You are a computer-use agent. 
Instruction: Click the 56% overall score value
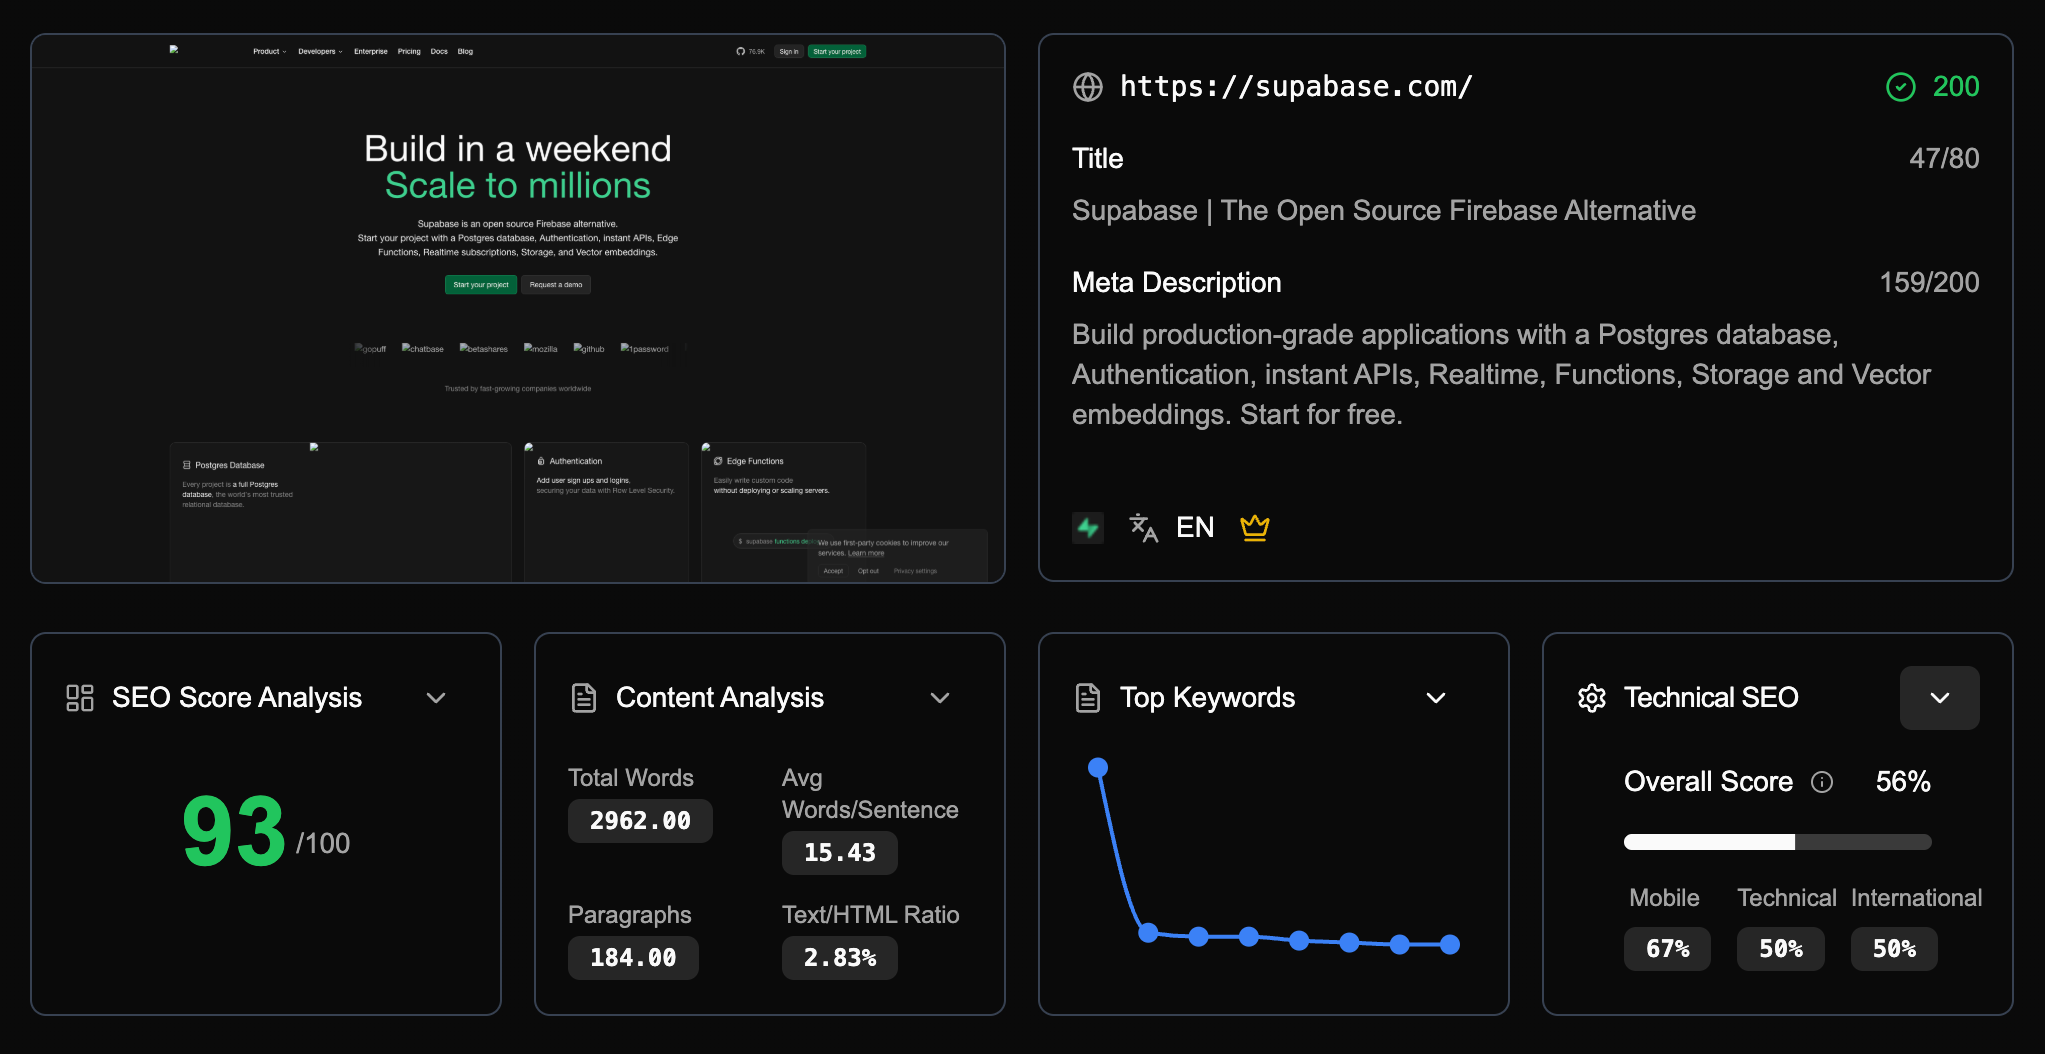(1903, 782)
